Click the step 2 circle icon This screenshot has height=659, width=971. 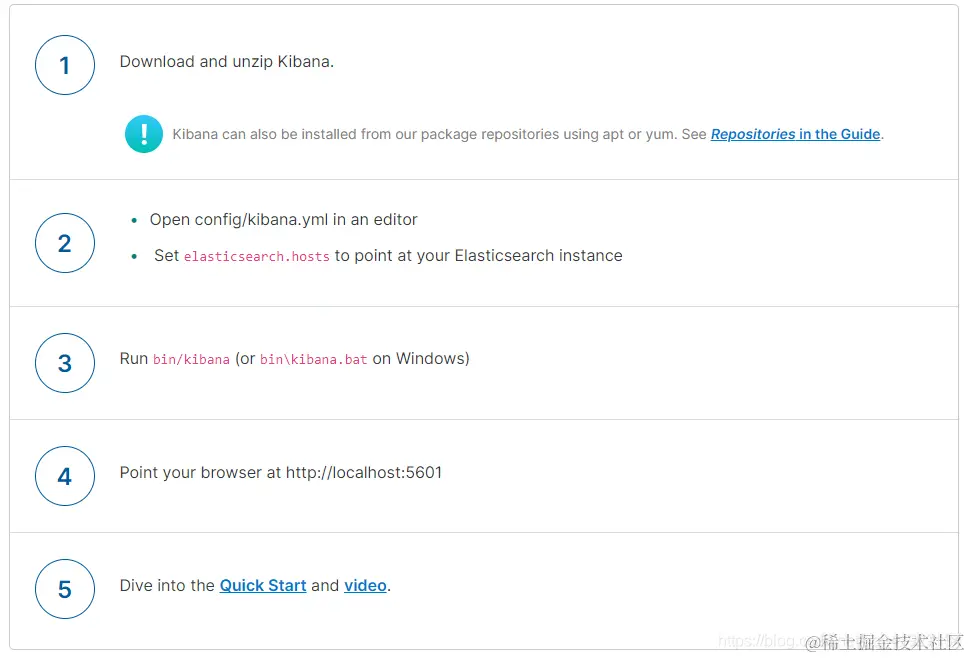click(x=65, y=243)
